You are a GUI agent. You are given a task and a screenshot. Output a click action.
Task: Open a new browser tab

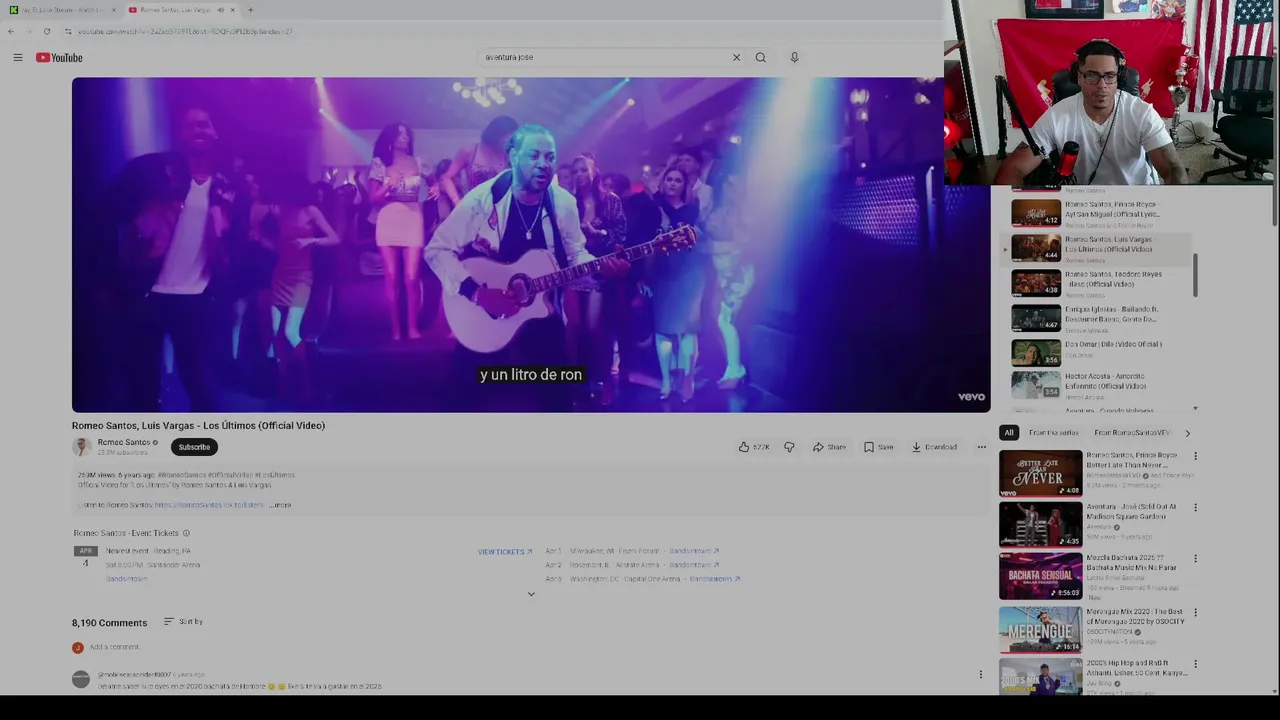click(x=250, y=10)
